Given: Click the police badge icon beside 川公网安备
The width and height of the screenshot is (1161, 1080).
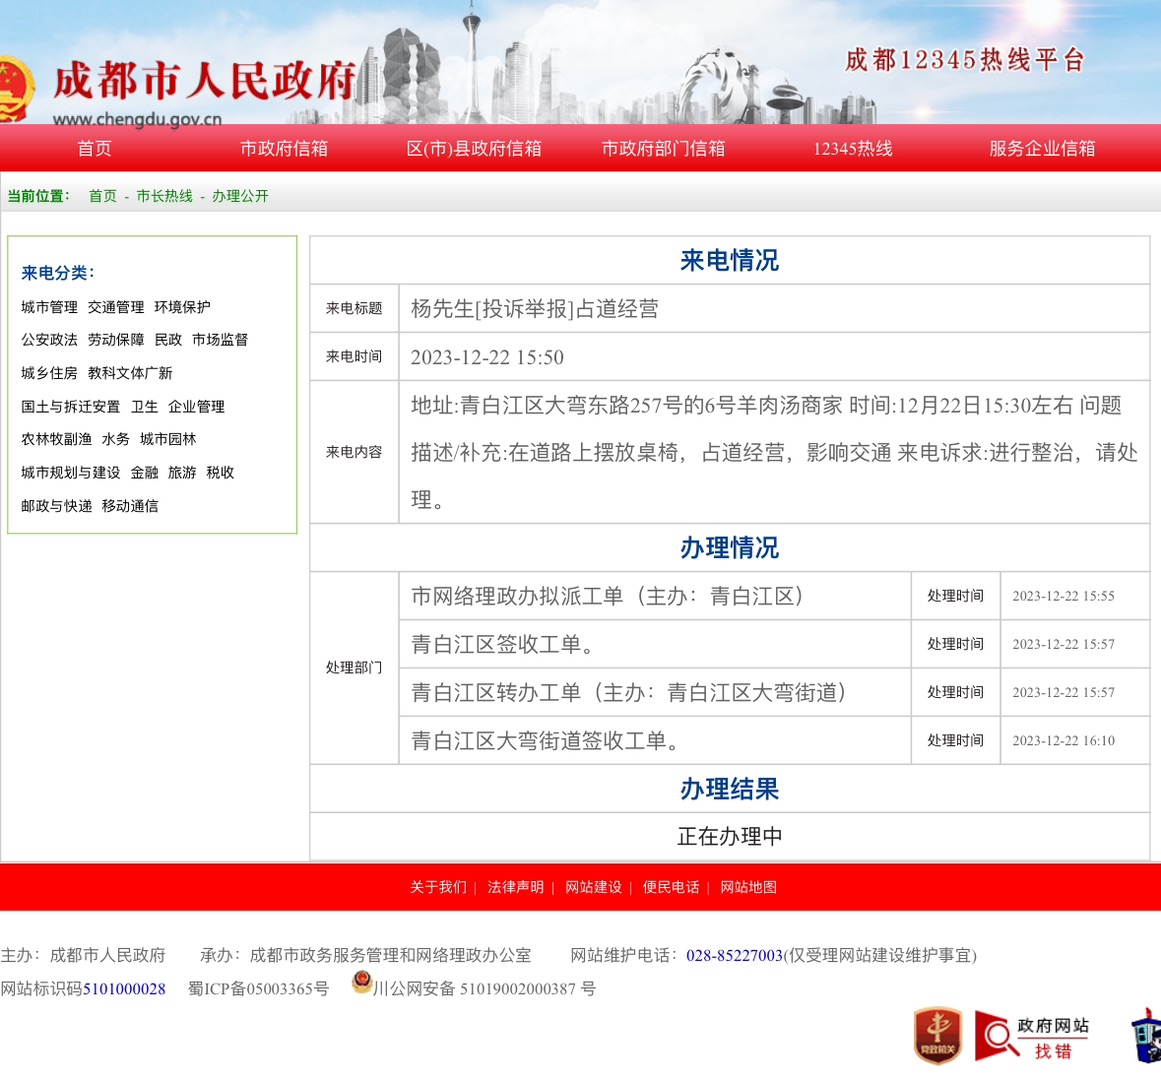Looking at the screenshot, I should 362,983.
